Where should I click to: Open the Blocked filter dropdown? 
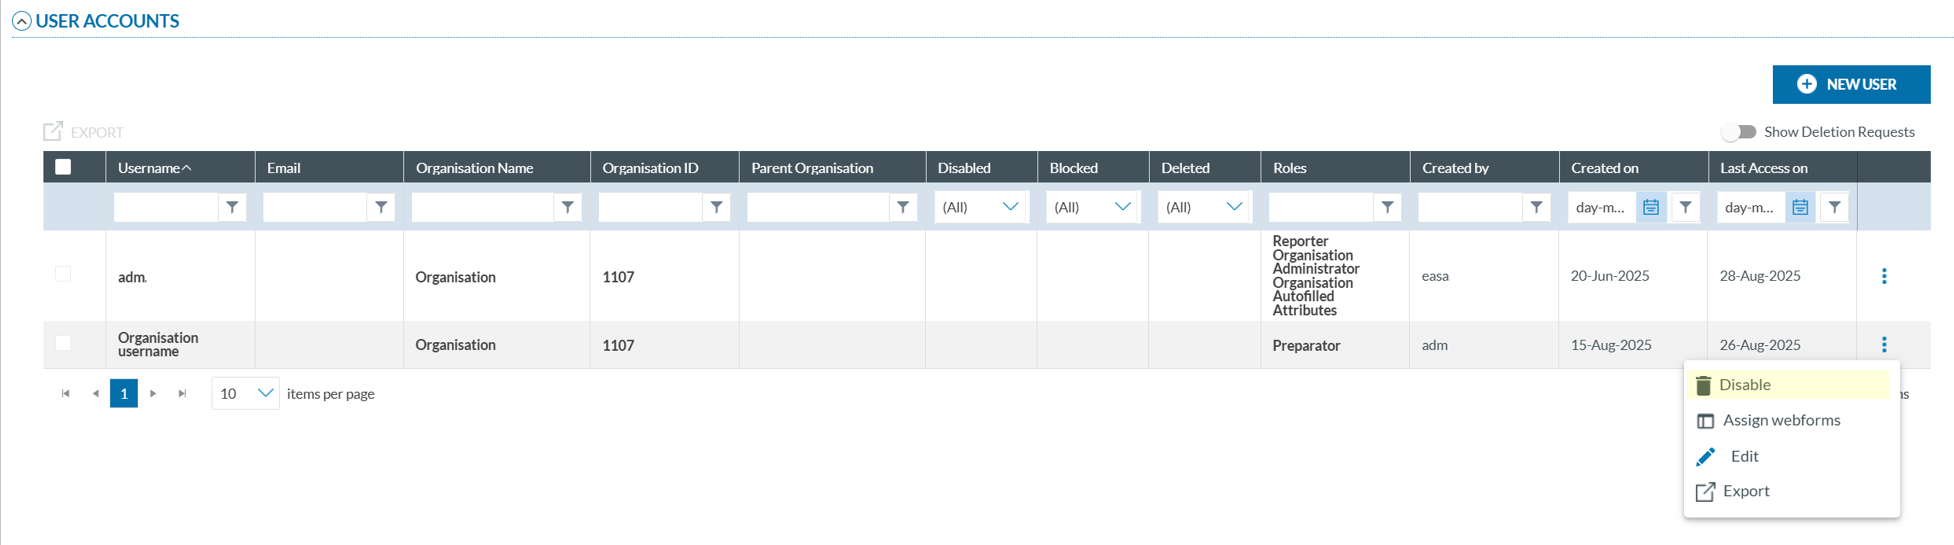click(x=1091, y=207)
